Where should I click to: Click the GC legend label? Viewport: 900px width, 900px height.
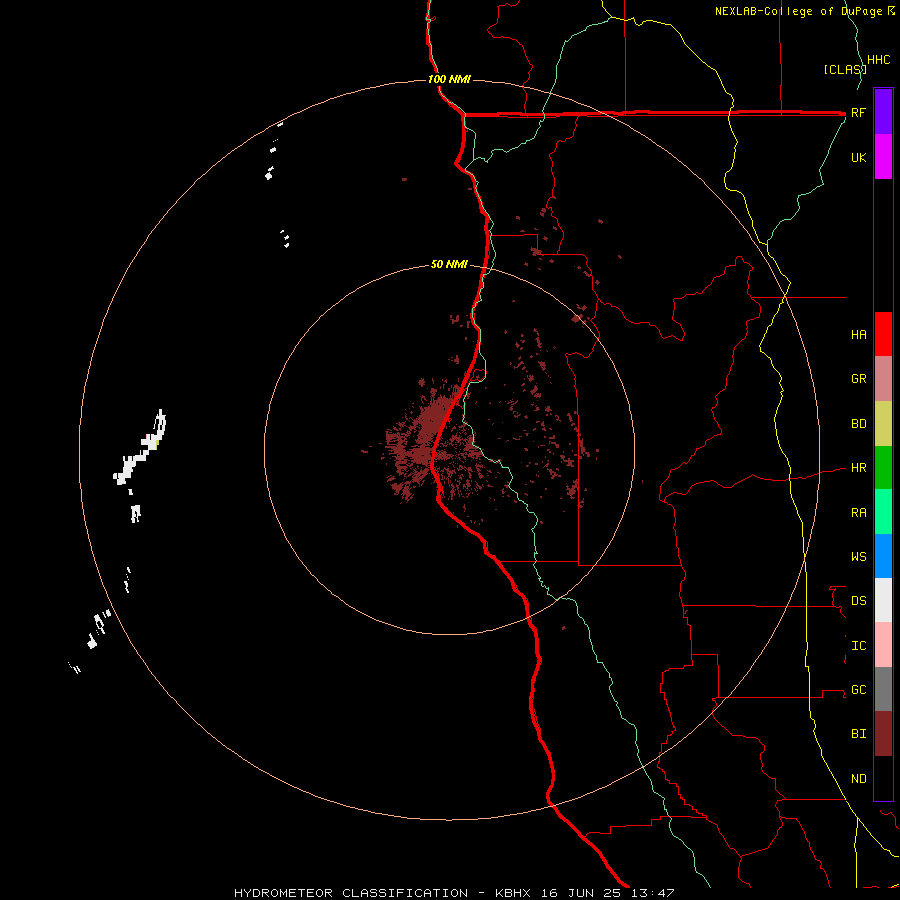click(858, 689)
